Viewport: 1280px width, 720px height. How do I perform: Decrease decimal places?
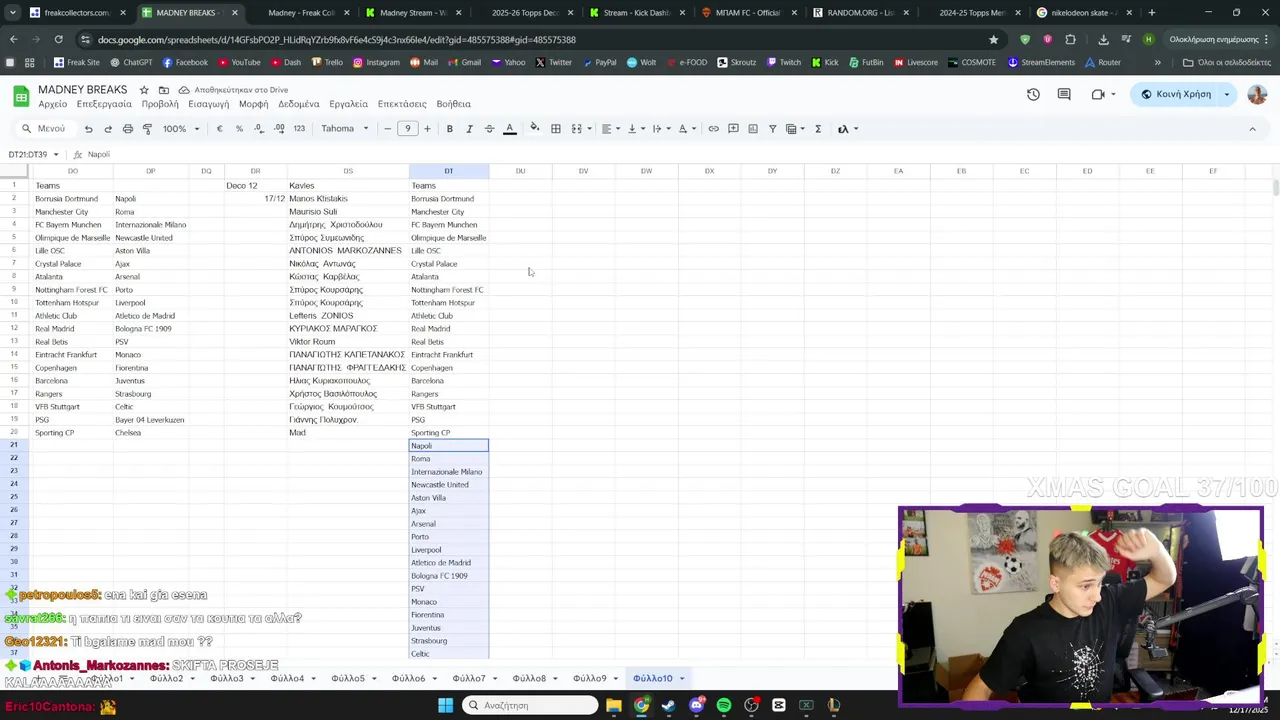click(259, 129)
